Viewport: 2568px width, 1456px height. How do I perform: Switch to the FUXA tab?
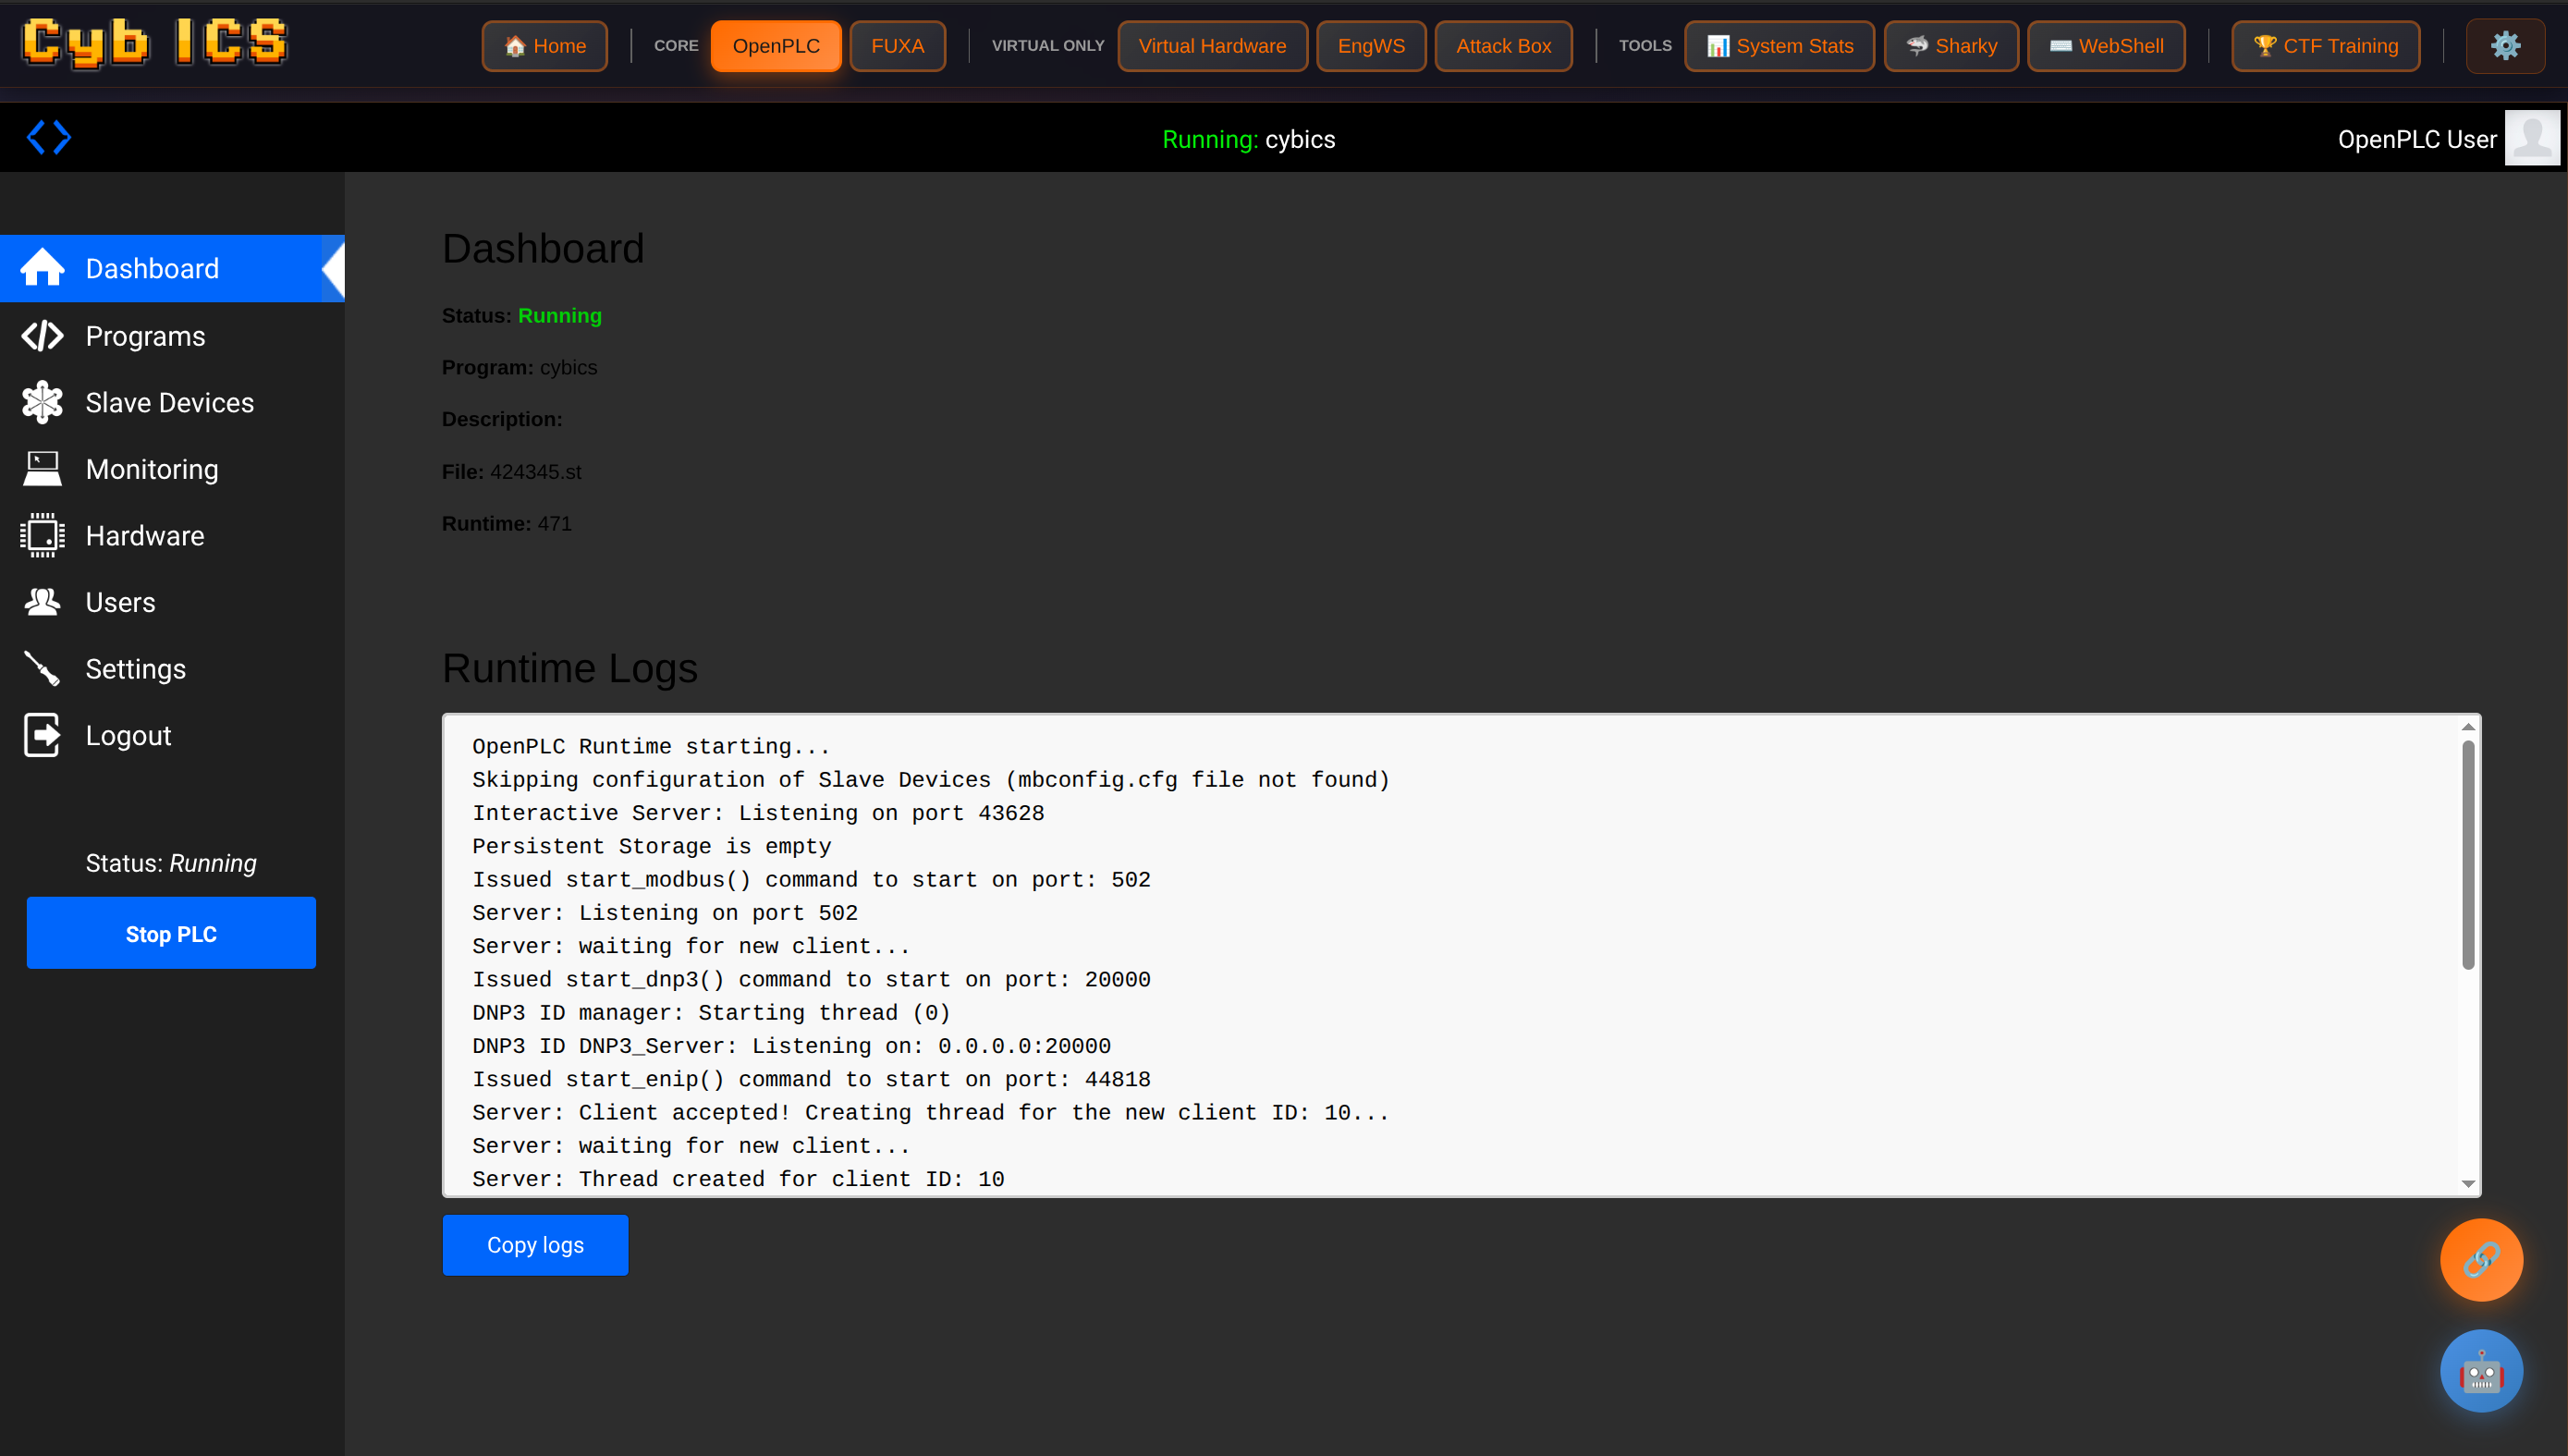[896, 46]
